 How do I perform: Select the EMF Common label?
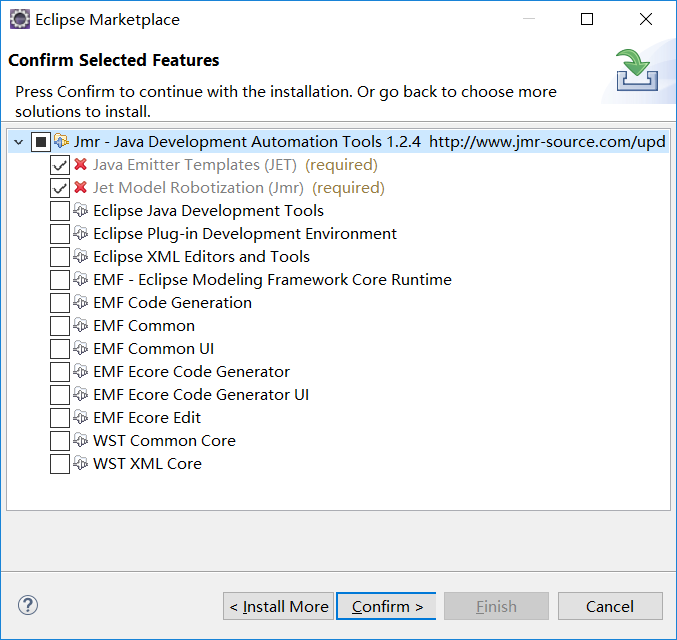tap(144, 326)
